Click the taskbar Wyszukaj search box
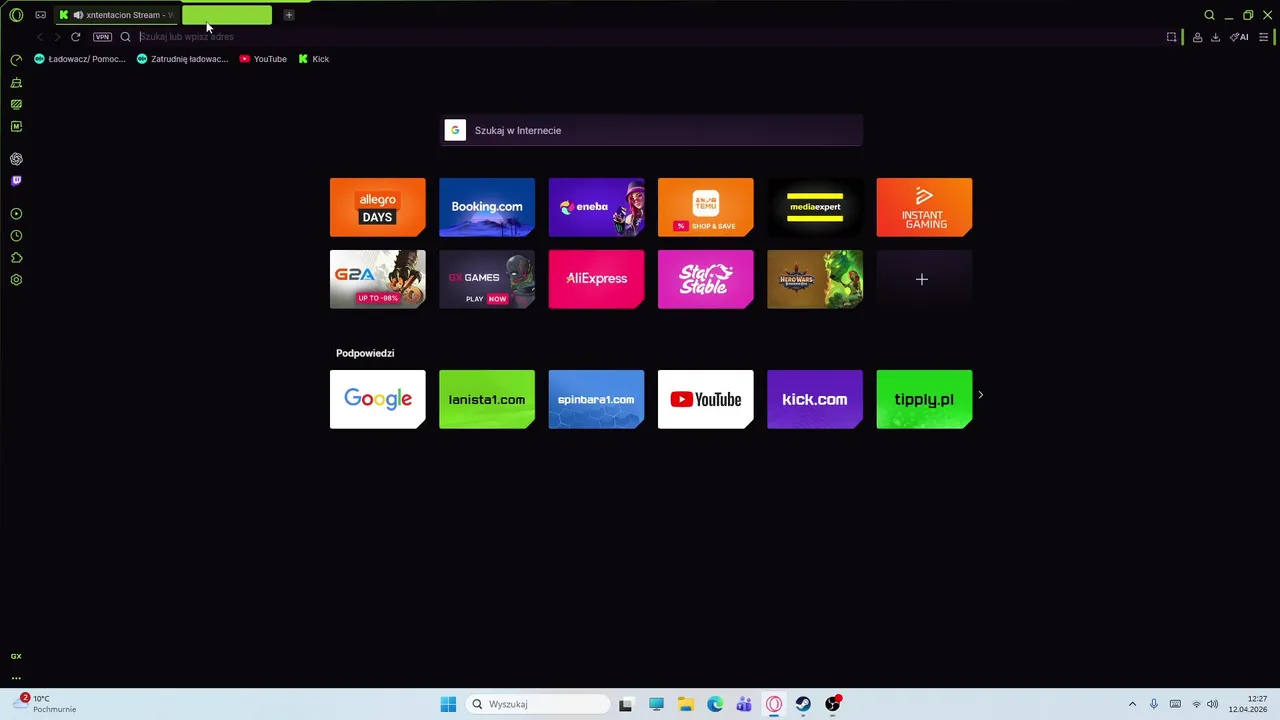Image resolution: width=1280 pixels, height=720 pixels. click(538, 704)
